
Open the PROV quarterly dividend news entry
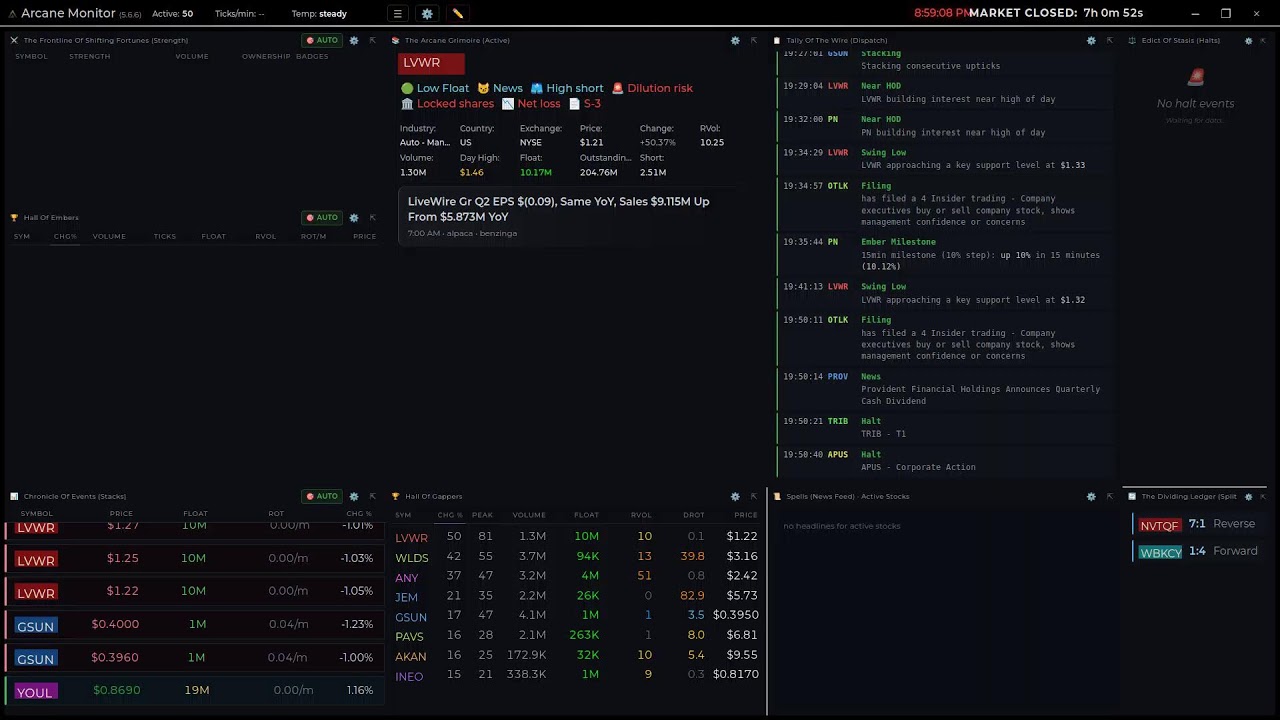[x=945, y=389]
